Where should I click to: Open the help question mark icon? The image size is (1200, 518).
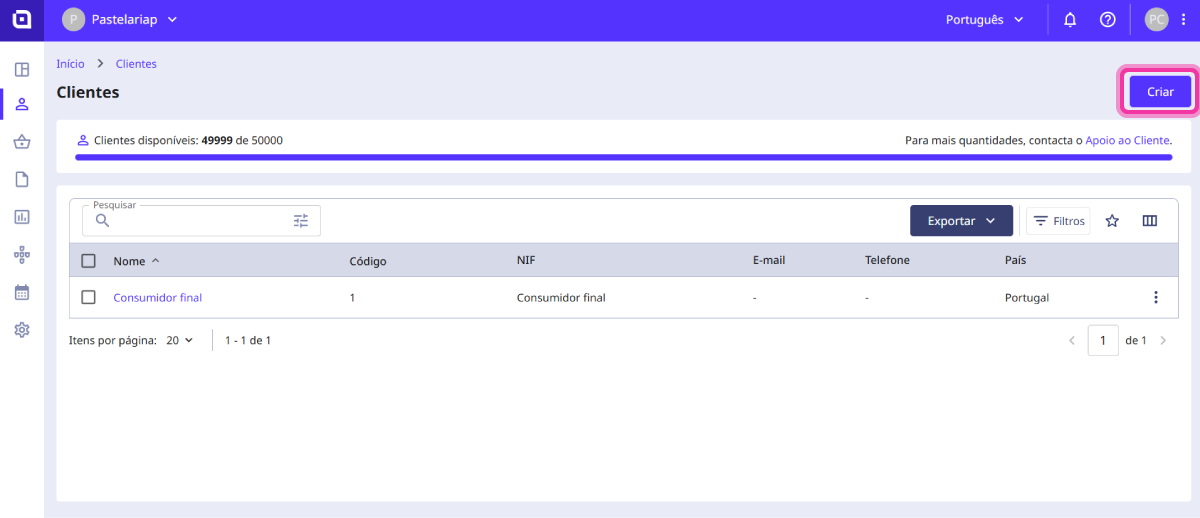coord(1107,20)
